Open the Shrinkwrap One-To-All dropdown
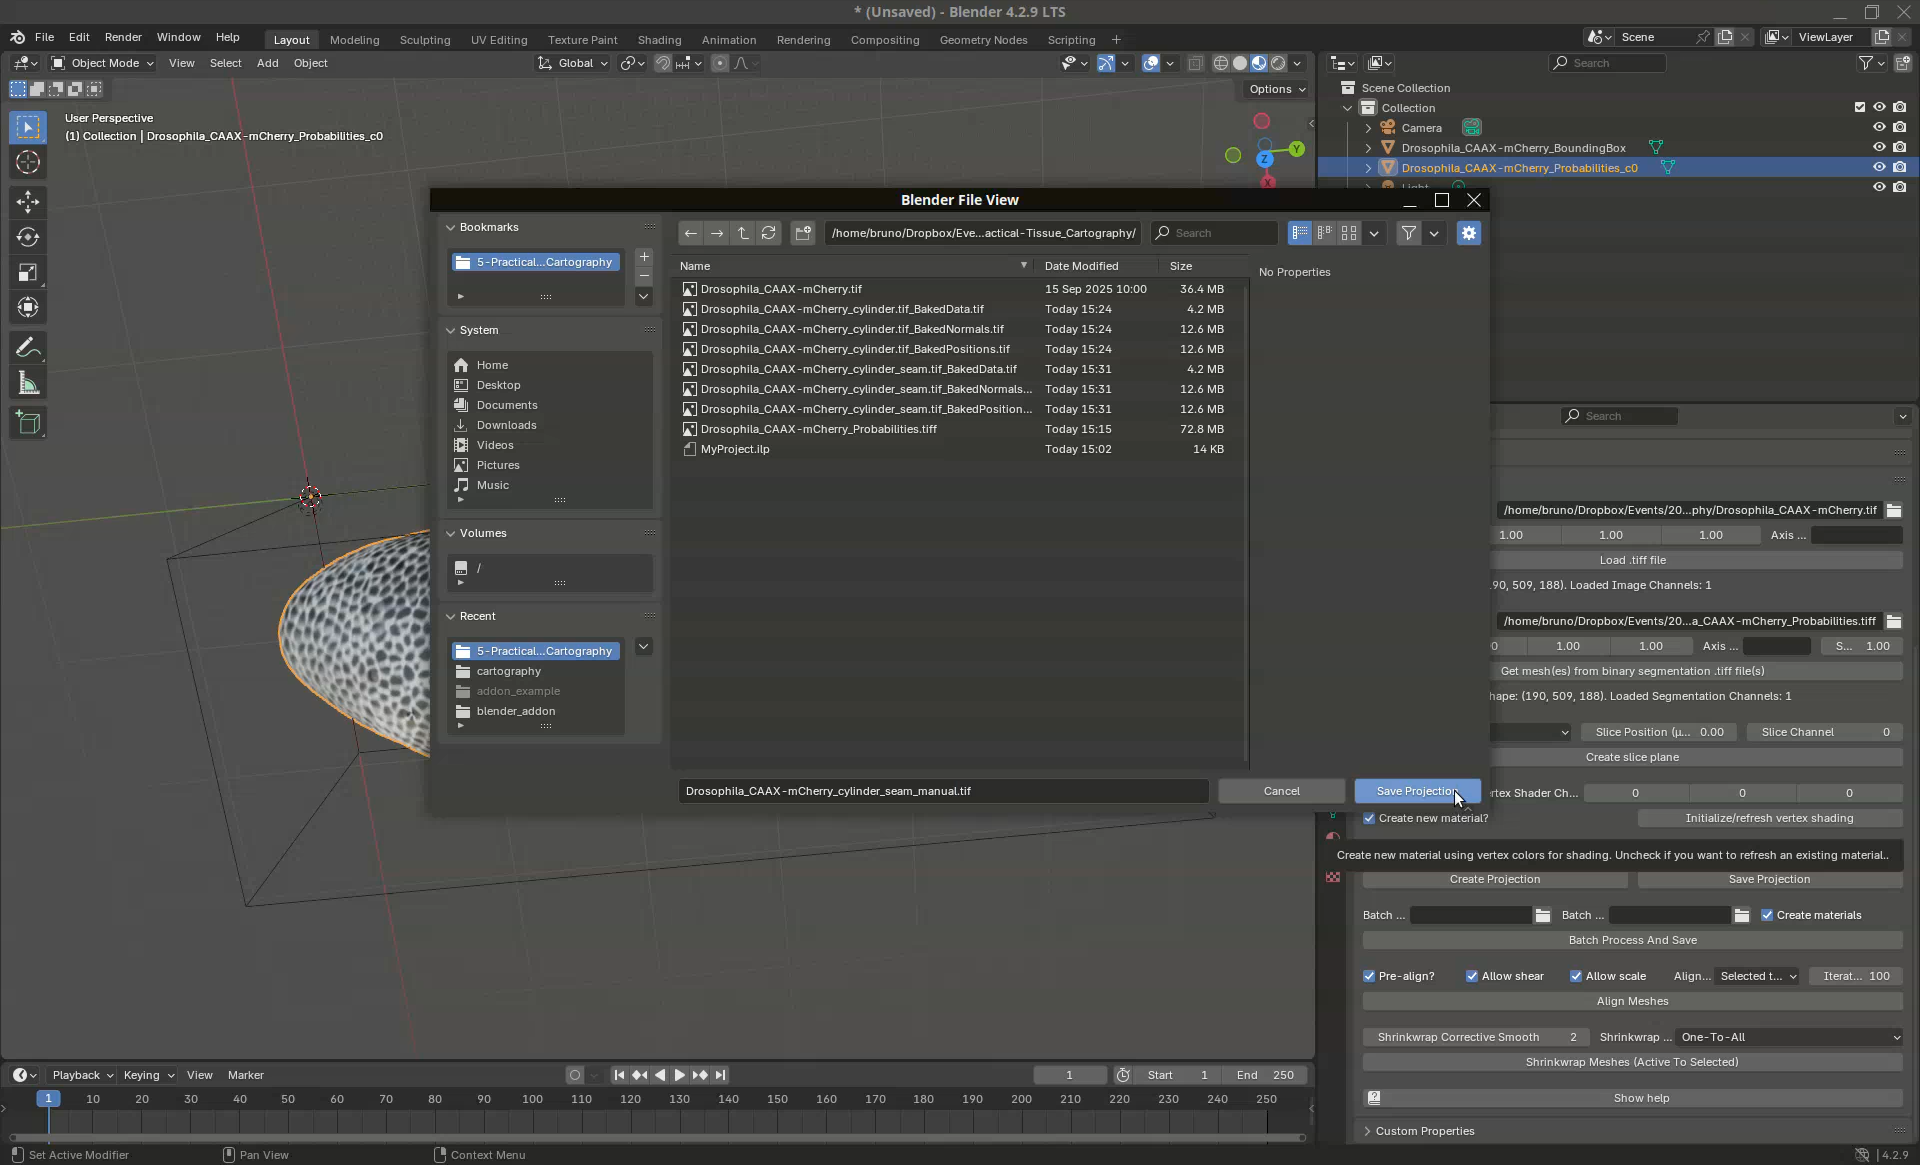This screenshot has width=1920, height=1165. 1789,1037
